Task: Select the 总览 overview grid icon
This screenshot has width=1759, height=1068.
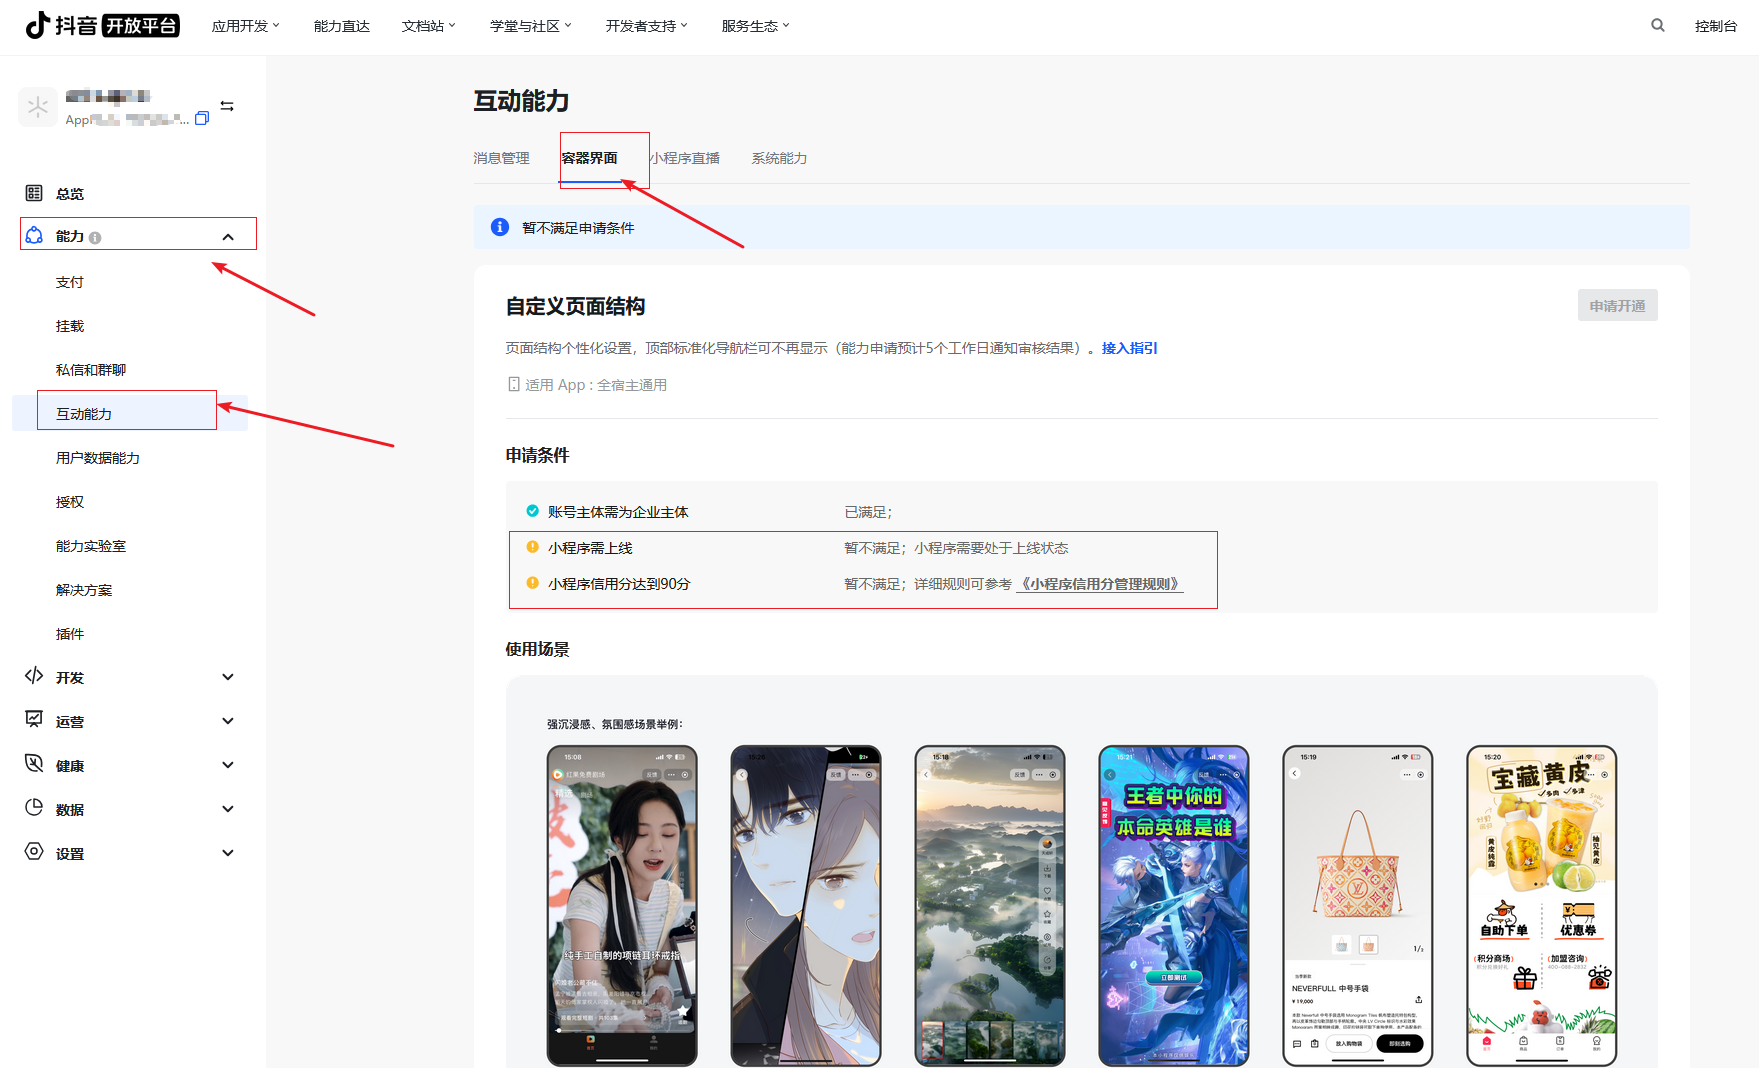Action: [x=35, y=193]
